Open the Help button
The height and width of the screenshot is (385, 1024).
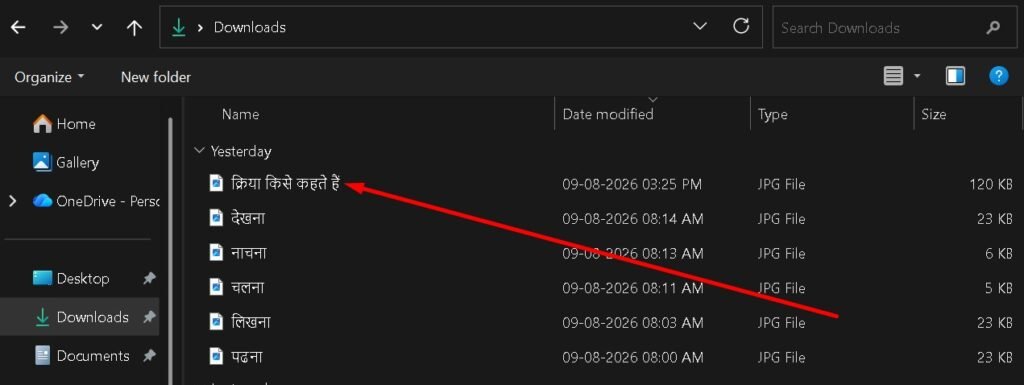(x=999, y=76)
